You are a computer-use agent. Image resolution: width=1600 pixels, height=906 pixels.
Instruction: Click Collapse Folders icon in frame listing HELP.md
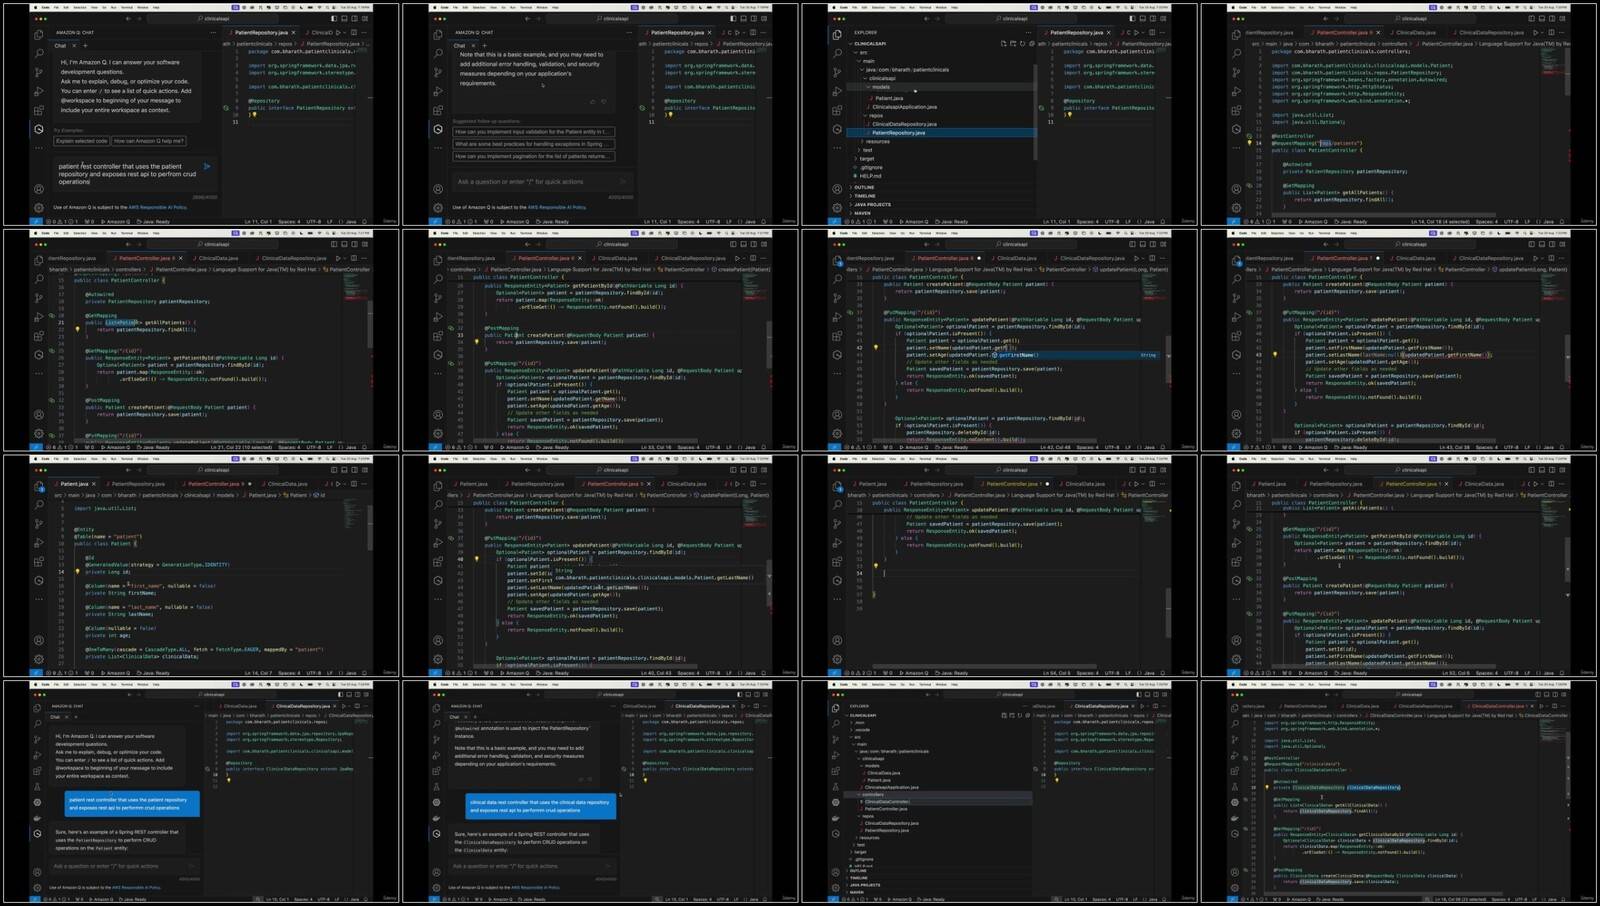tap(1032, 44)
